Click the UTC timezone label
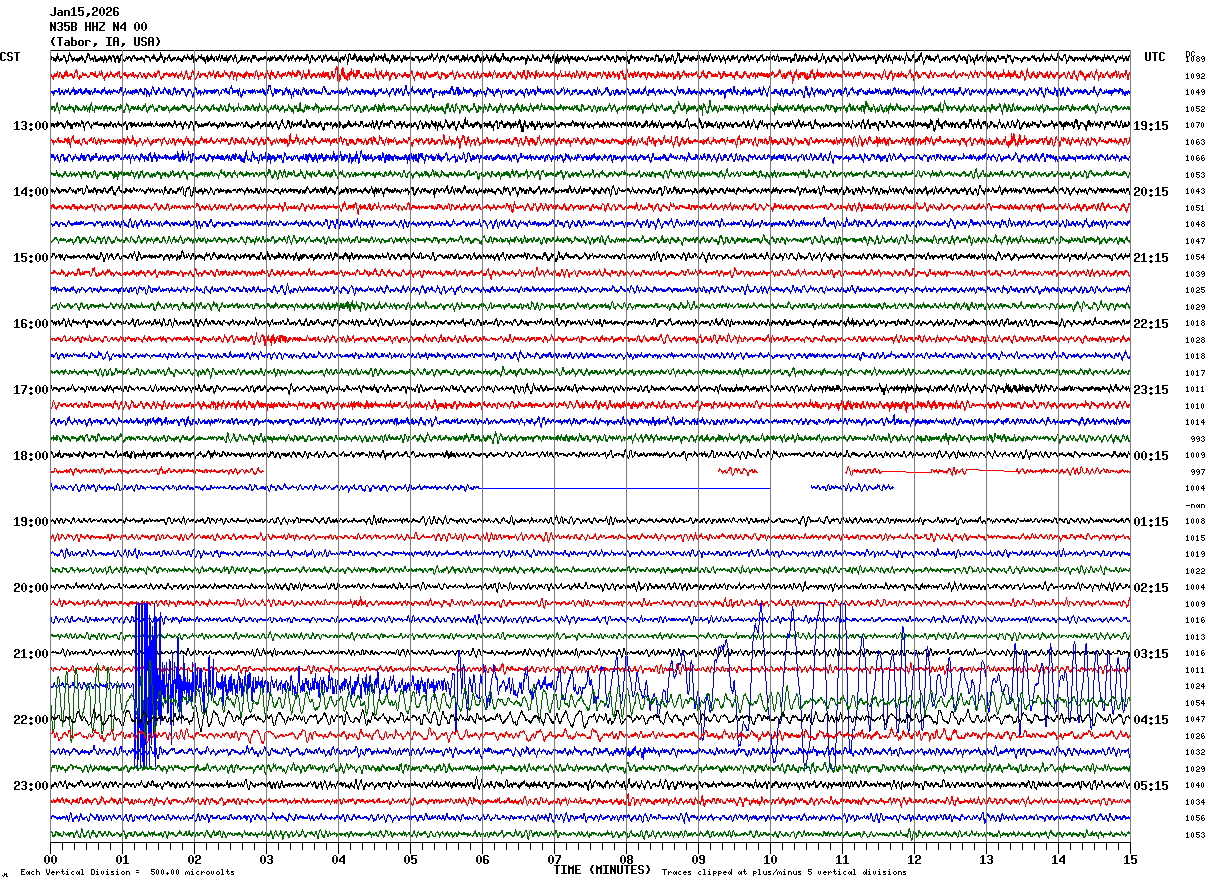 point(1155,57)
